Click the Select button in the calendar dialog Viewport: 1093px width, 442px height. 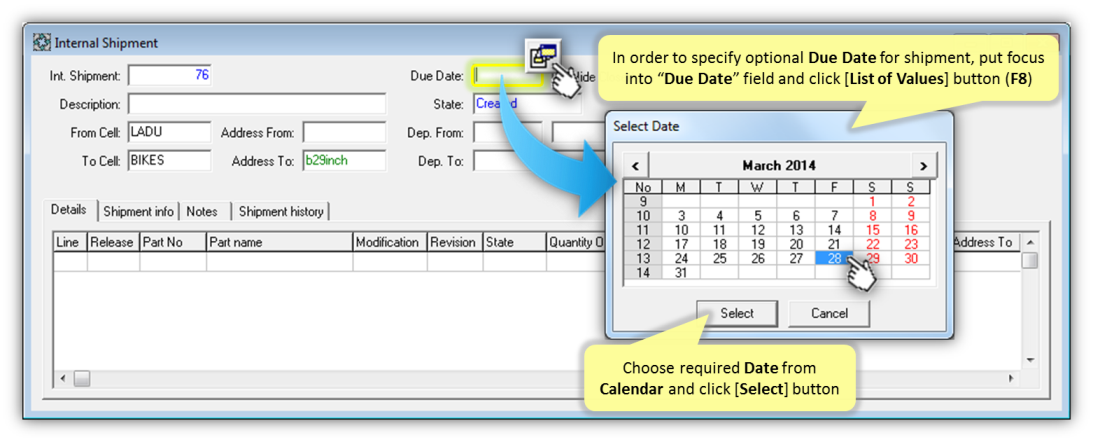point(737,314)
